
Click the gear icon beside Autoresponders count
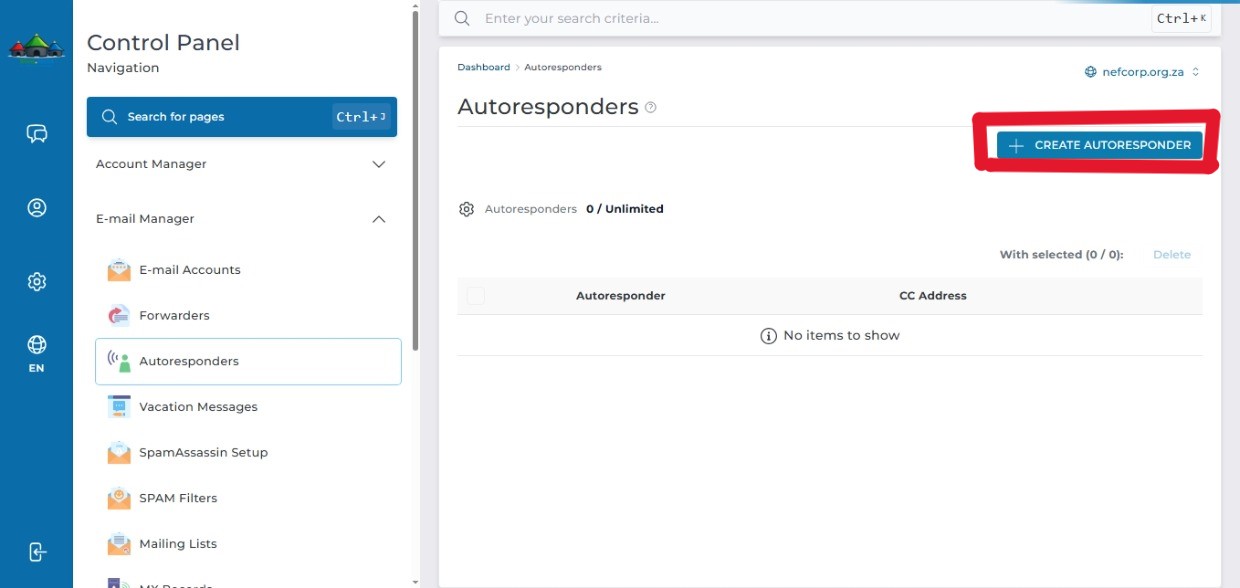[x=466, y=209]
